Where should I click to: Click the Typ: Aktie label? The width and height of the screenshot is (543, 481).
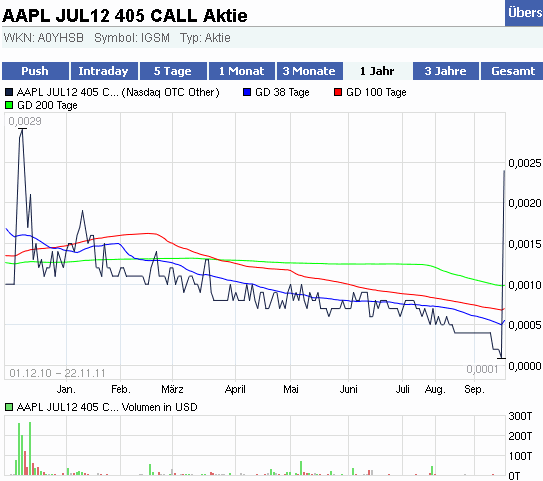tap(205, 37)
